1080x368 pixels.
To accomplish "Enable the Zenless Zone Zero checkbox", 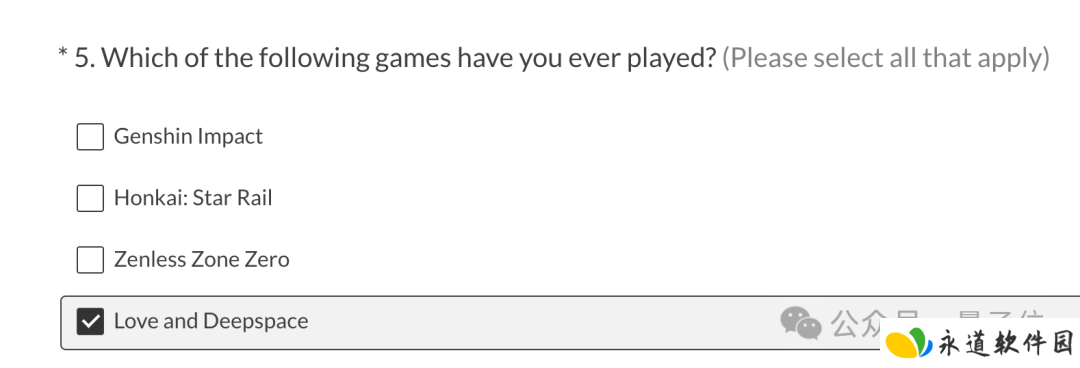I will point(90,260).
